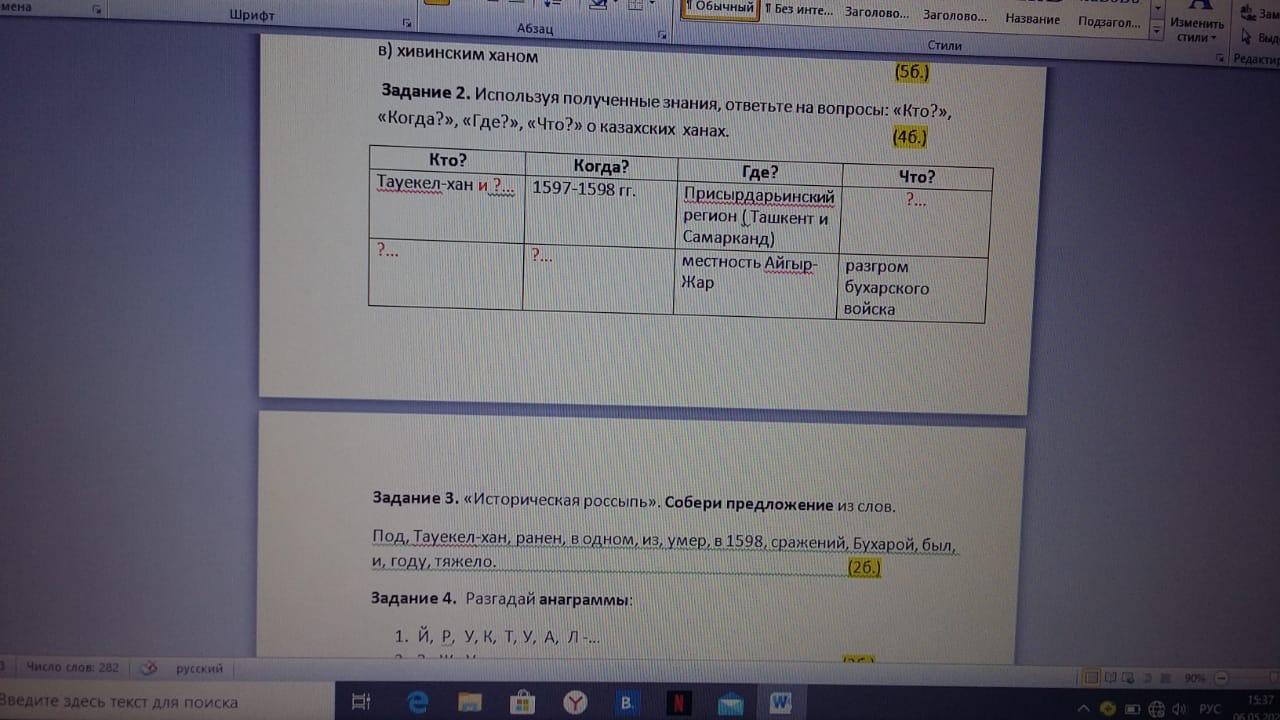Viewport: 1280px width, 720px height.
Task: Click the 'Задание 3.' heading text
Action: pyautogui.click(x=417, y=497)
